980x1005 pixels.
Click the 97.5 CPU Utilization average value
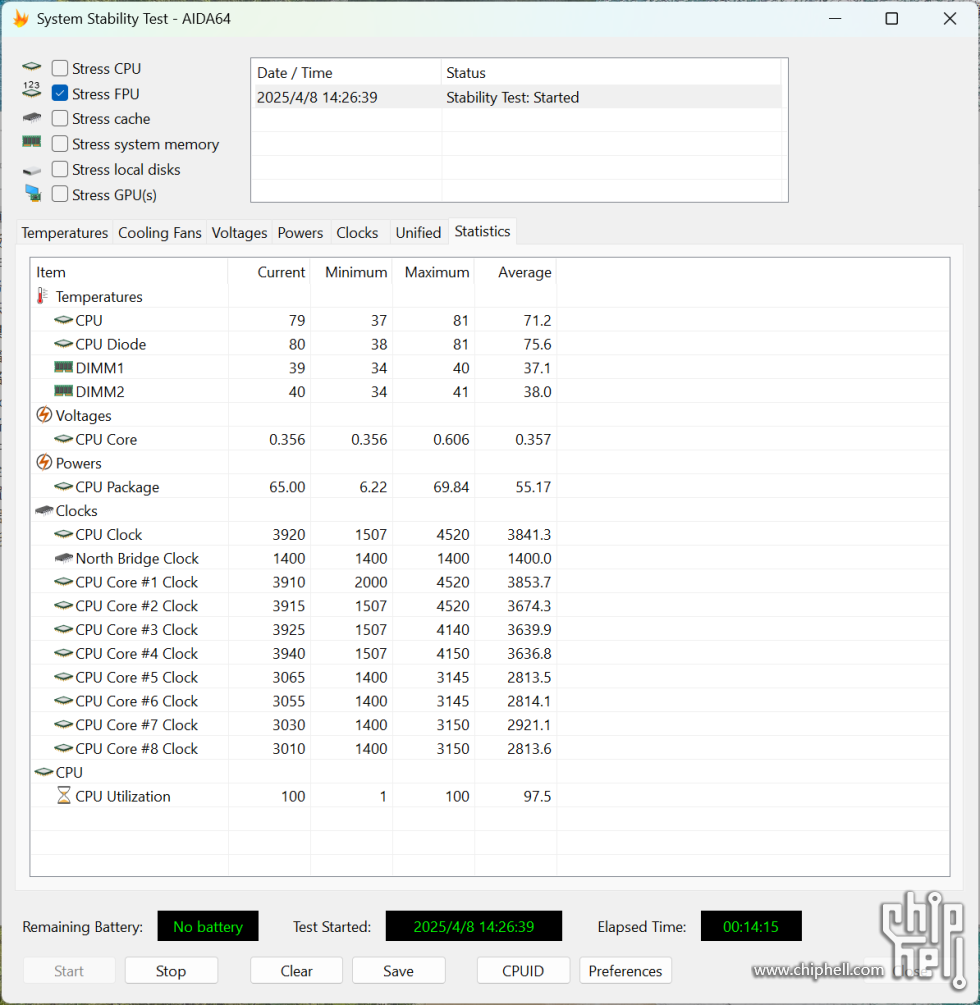click(x=537, y=796)
